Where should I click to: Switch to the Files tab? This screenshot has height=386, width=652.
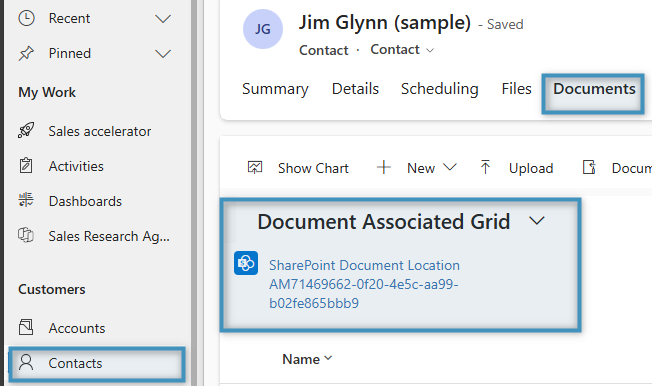click(x=516, y=89)
